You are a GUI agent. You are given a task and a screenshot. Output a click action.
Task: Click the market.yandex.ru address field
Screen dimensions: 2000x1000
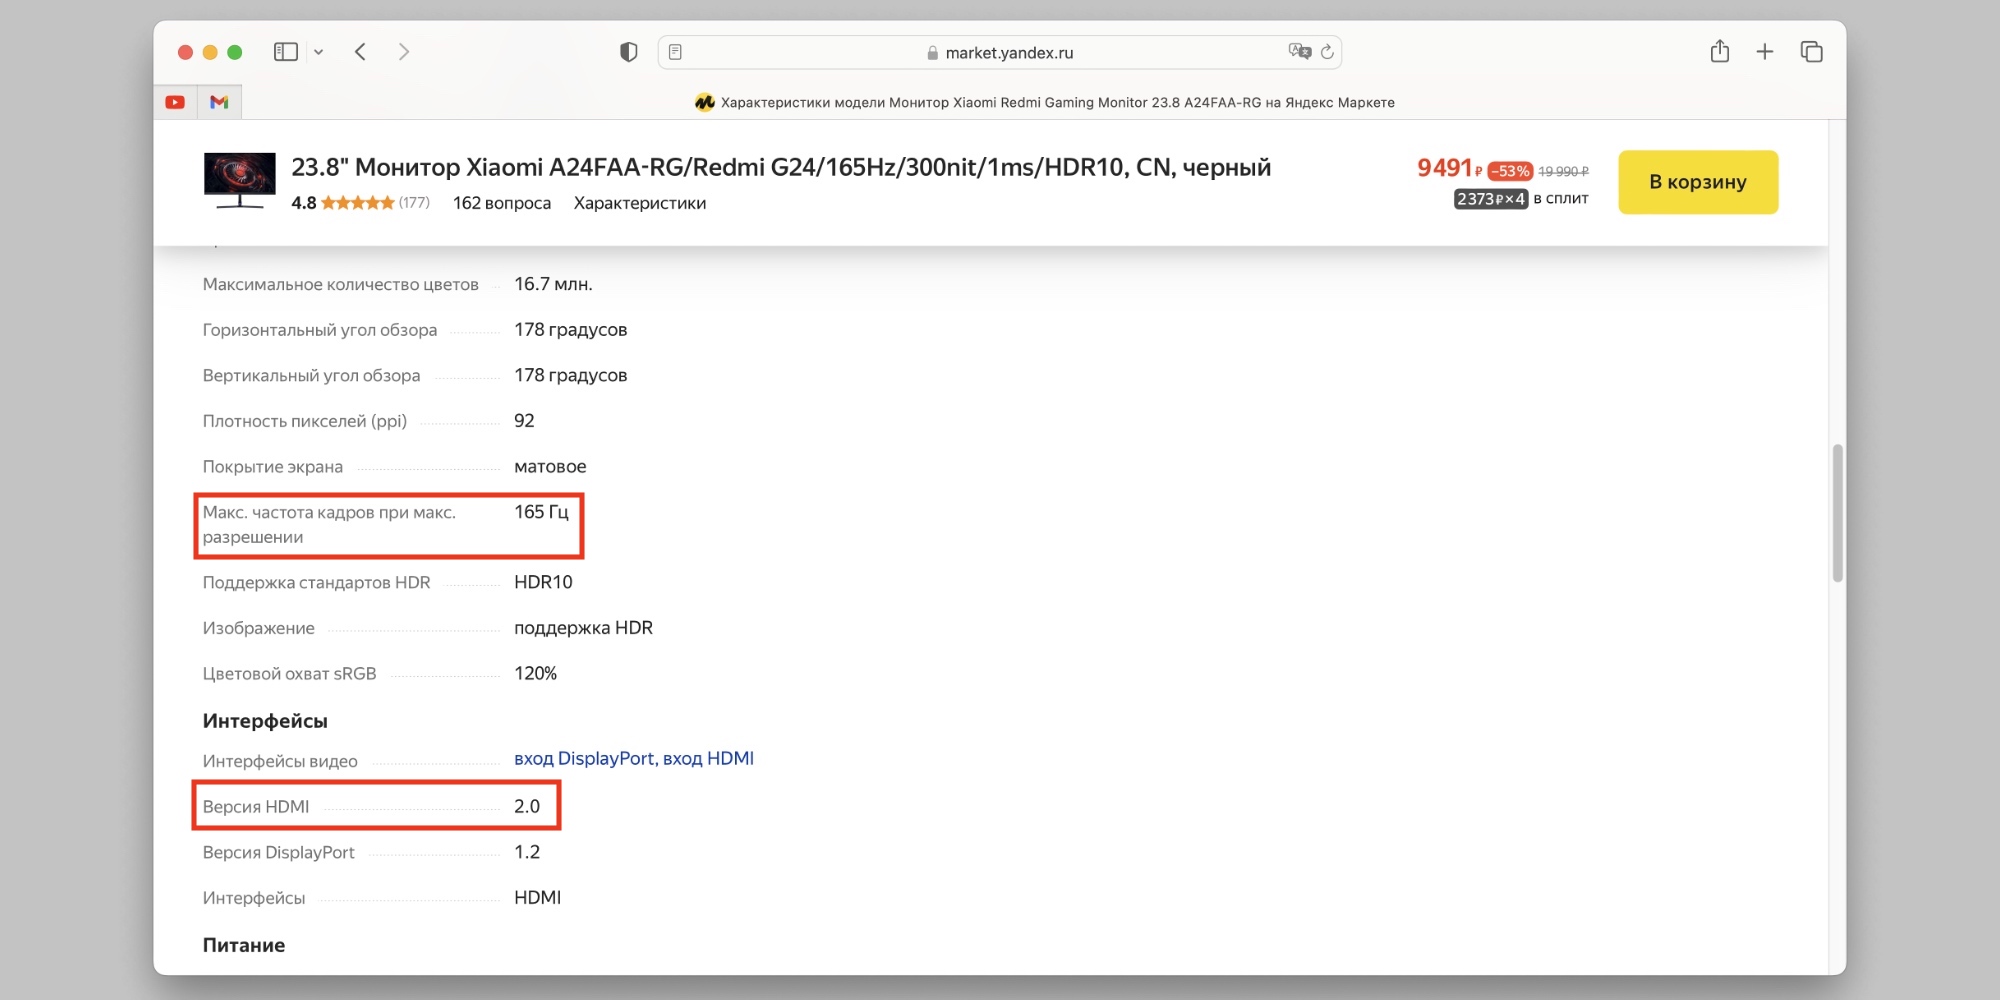coord(1000,52)
